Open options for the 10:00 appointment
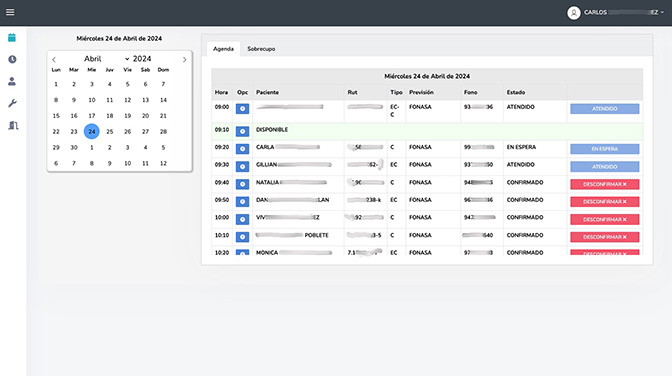 coord(242,219)
